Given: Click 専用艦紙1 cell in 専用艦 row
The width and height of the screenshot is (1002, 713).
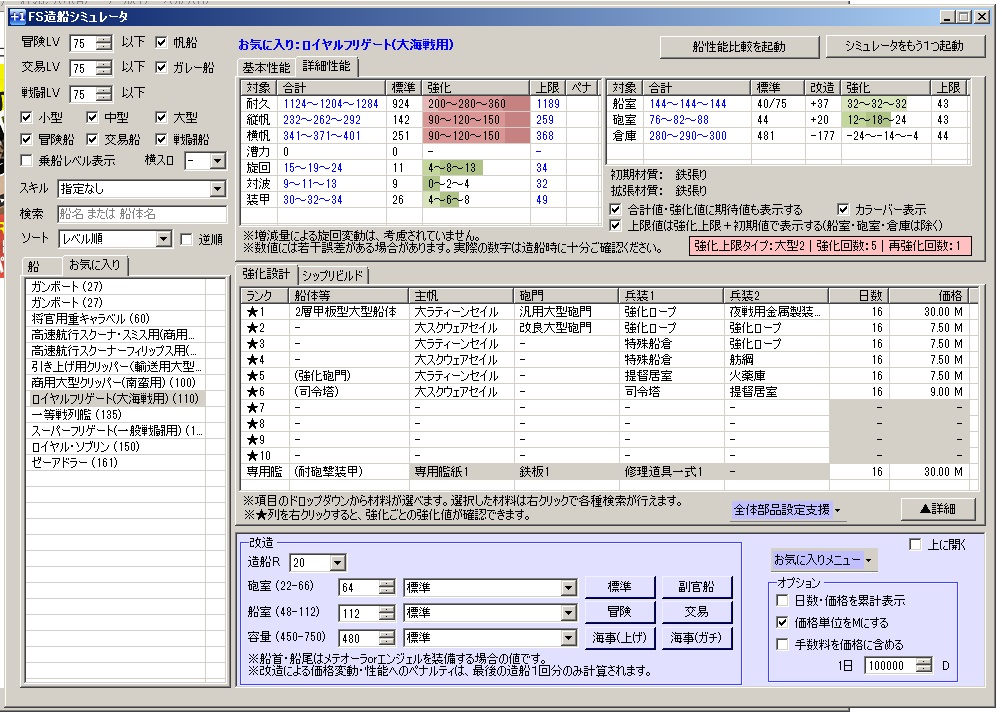Looking at the screenshot, I should point(461,472).
